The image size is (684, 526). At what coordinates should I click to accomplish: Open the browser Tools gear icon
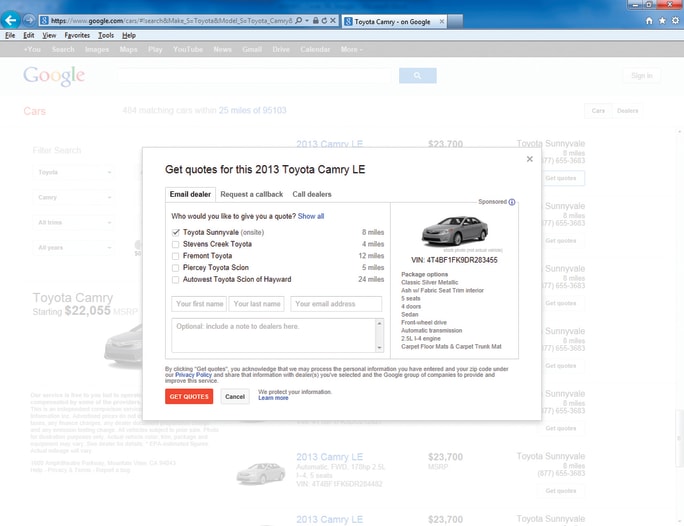675,20
